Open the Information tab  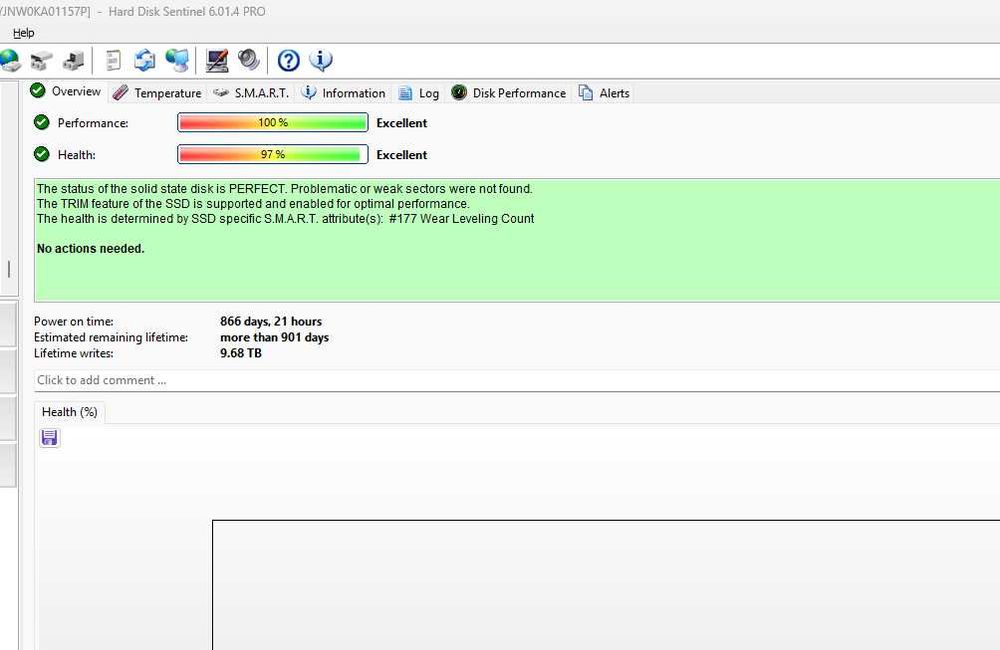tap(344, 93)
